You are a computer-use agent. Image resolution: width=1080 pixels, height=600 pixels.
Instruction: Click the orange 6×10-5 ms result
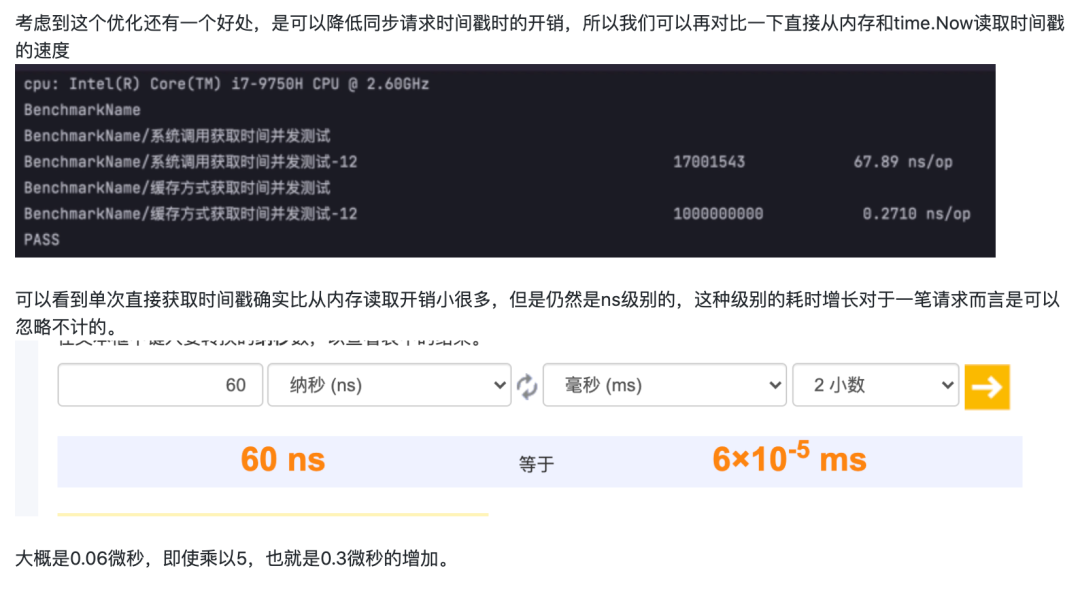789,458
